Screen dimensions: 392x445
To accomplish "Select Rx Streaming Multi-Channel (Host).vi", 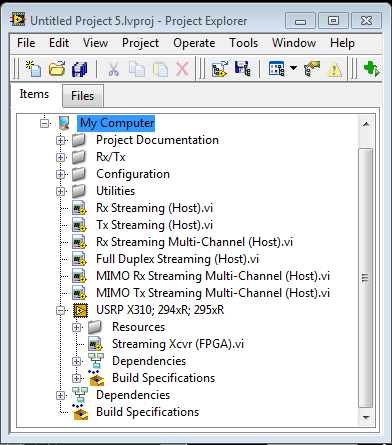I will coord(194,242).
